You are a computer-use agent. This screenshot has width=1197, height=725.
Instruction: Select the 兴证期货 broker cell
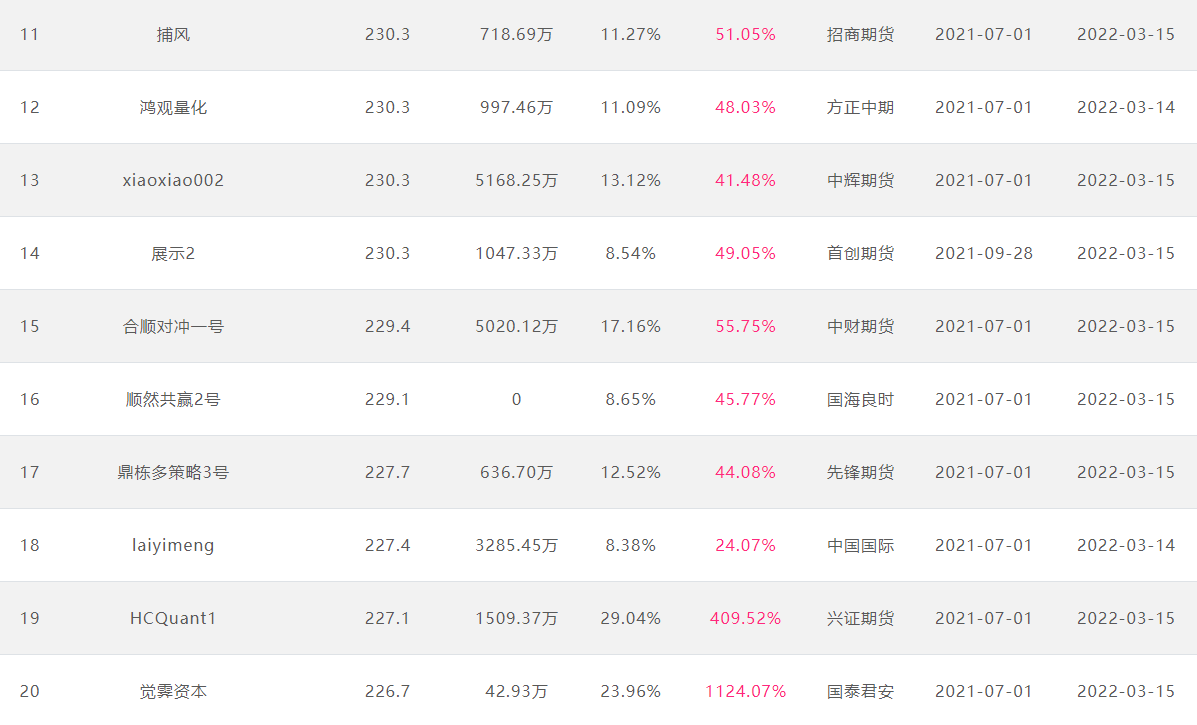[860, 618]
